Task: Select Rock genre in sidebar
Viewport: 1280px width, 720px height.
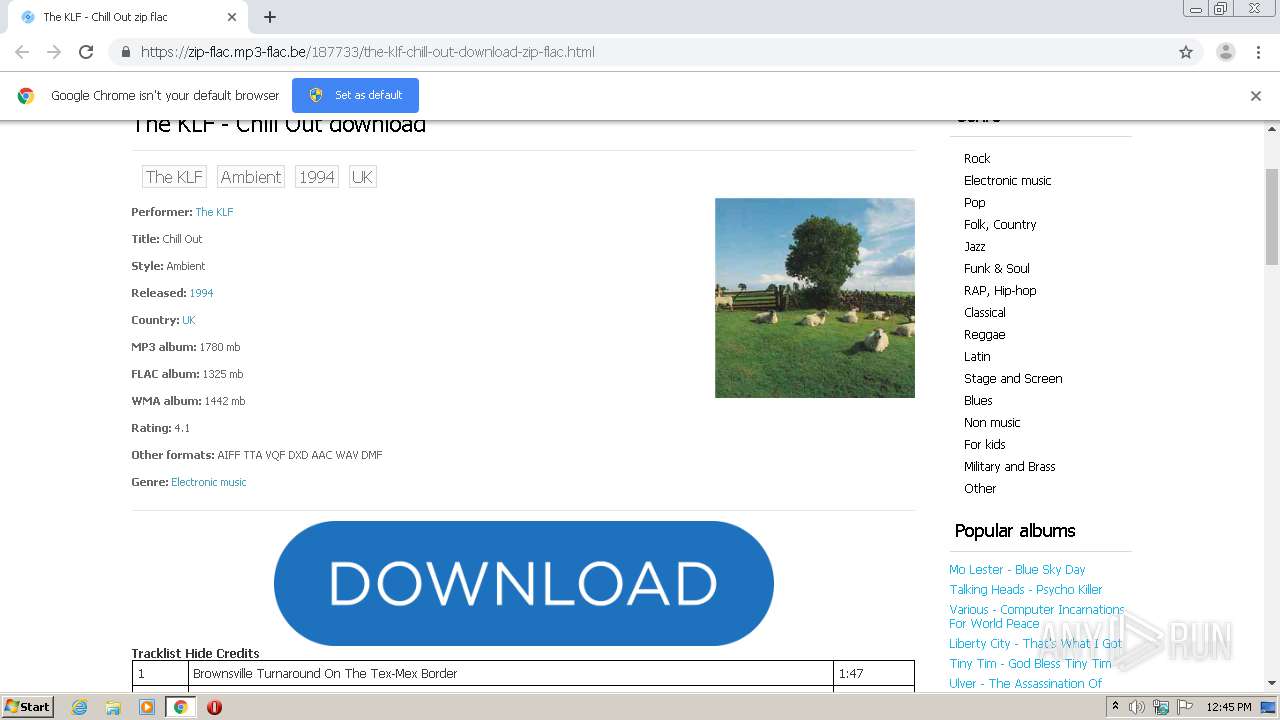Action: pyautogui.click(x=977, y=158)
